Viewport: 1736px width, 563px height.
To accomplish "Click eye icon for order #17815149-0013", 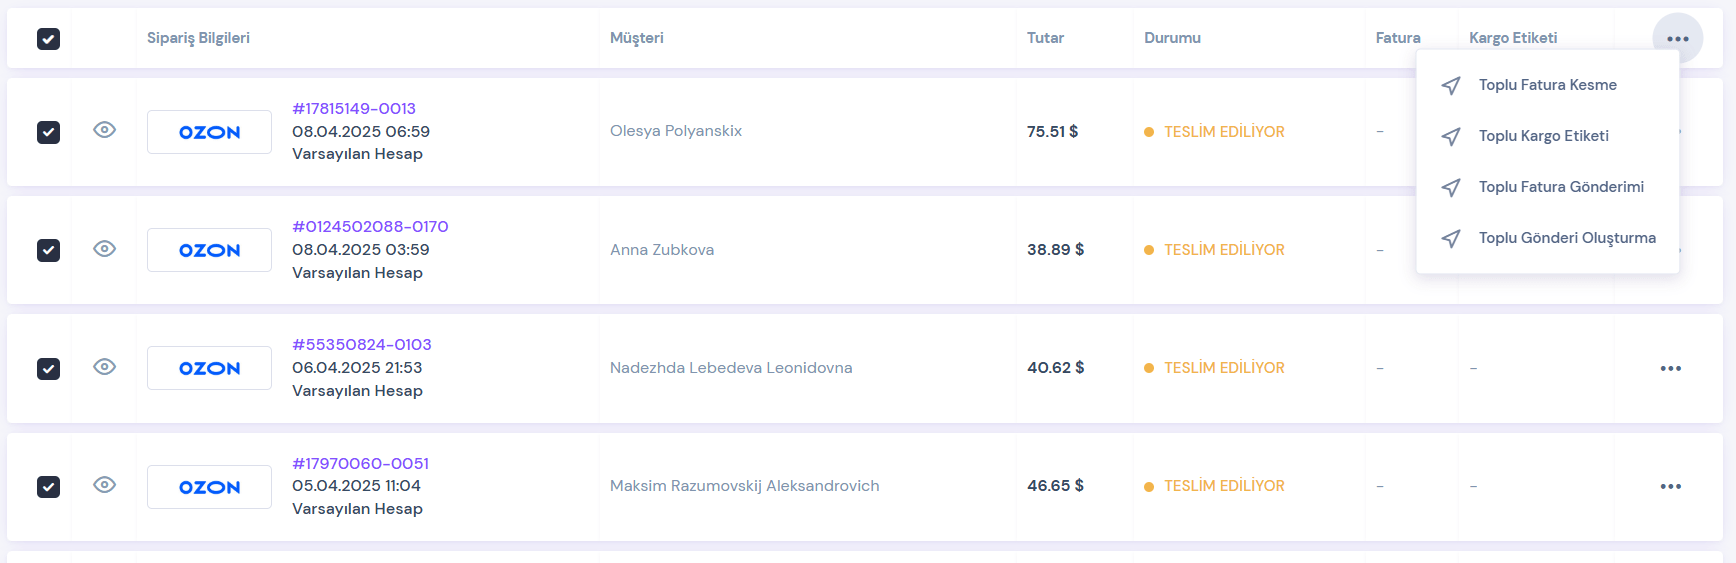I will pos(105,130).
